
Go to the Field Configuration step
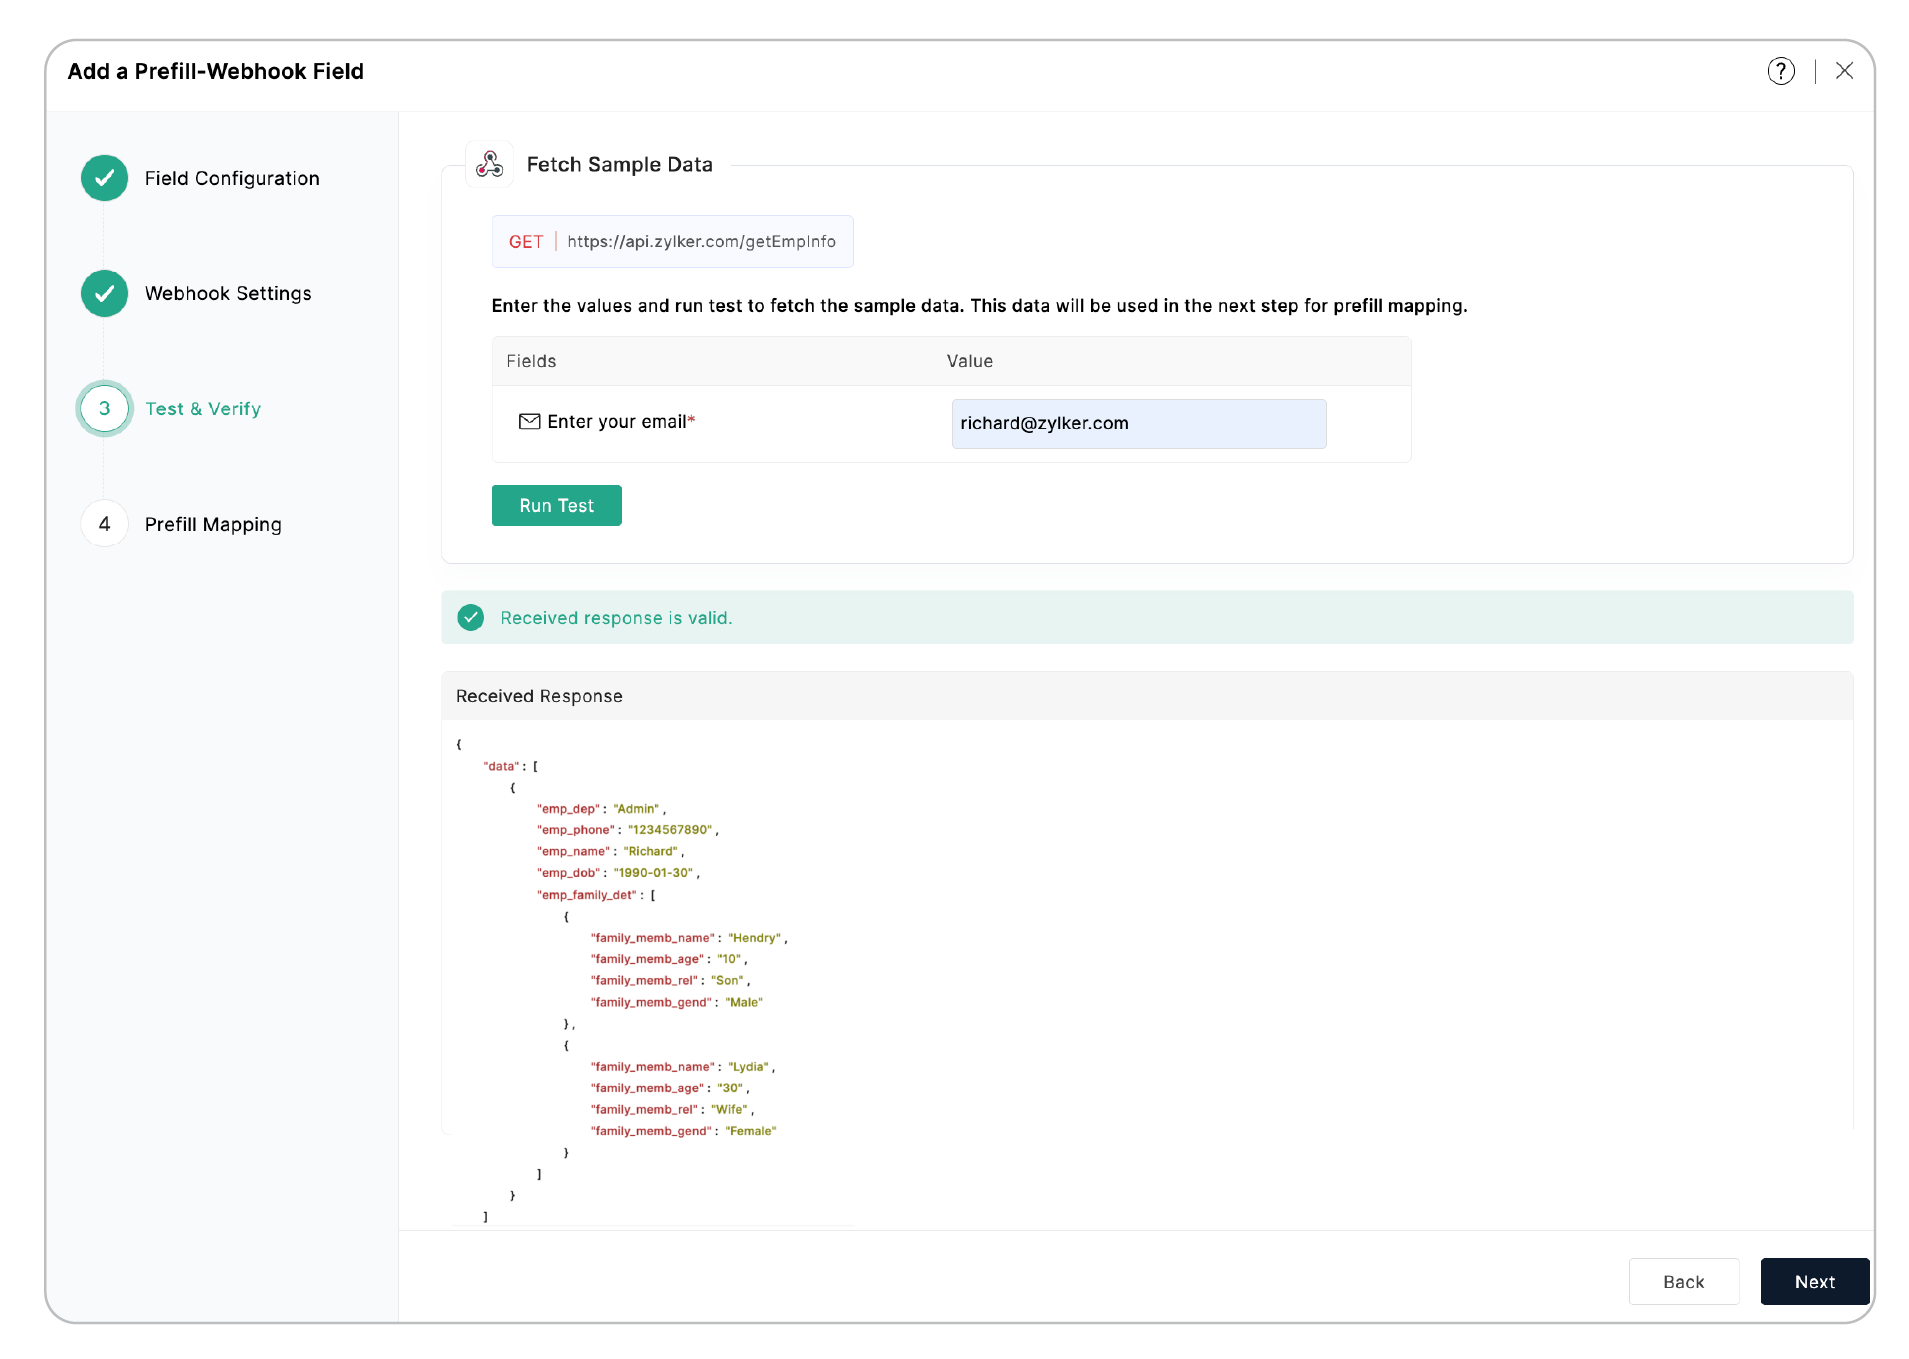pyautogui.click(x=232, y=178)
